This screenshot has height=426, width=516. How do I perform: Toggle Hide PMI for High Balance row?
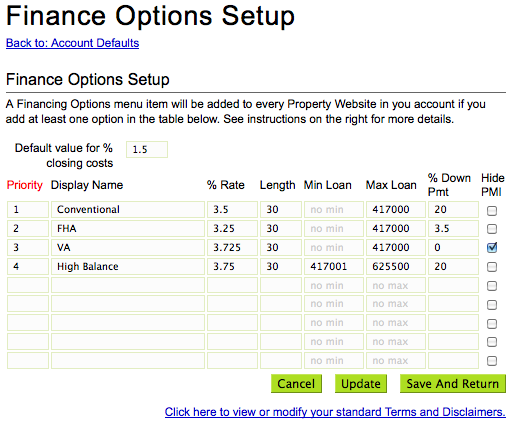coord(492,267)
